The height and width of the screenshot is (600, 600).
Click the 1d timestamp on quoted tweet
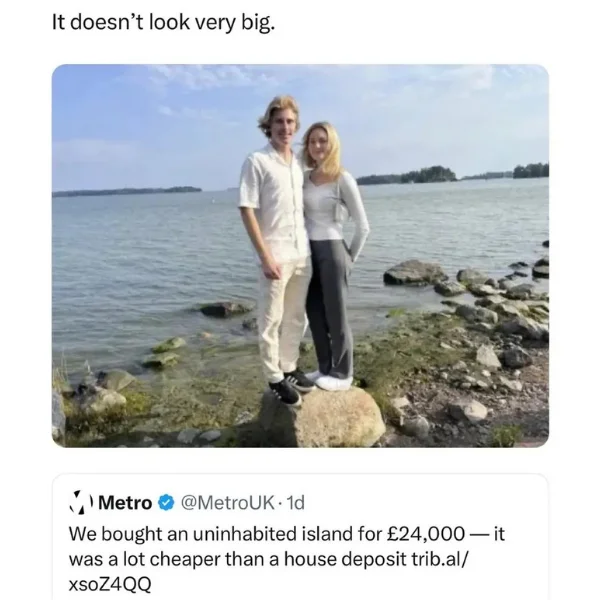pyautogui.click(x=295, y=503)
